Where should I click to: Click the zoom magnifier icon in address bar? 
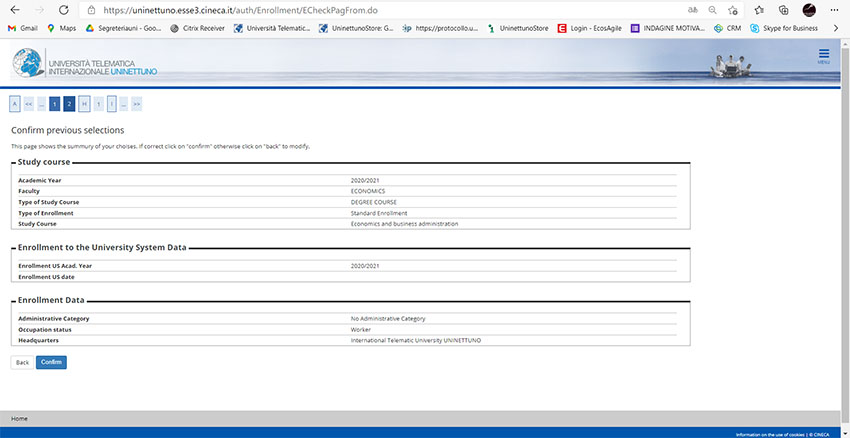tap(712, 10)
